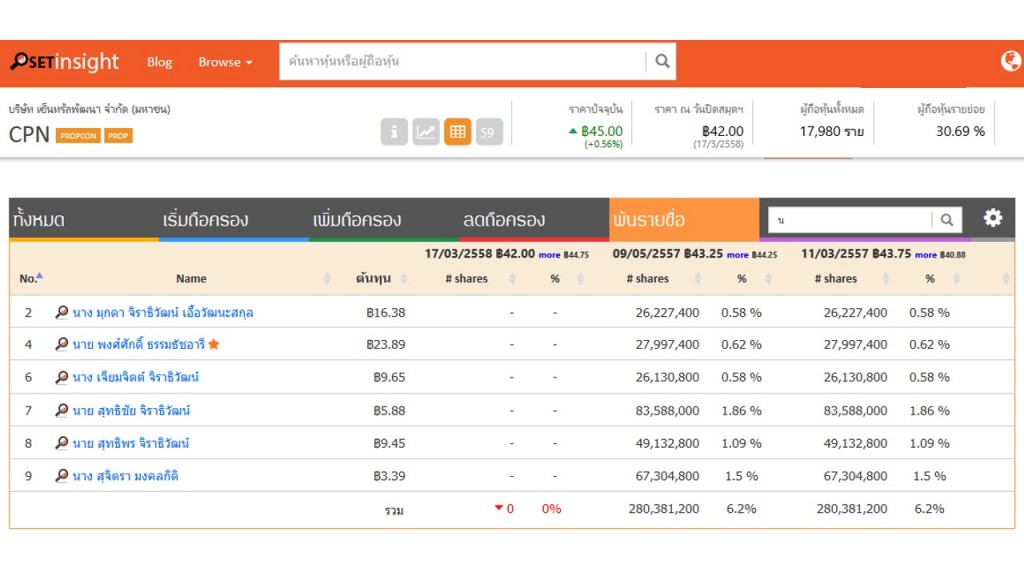
Task: Click the red down-arrow change 0 total
Action: pyautogui.click(x=504, y=509)
